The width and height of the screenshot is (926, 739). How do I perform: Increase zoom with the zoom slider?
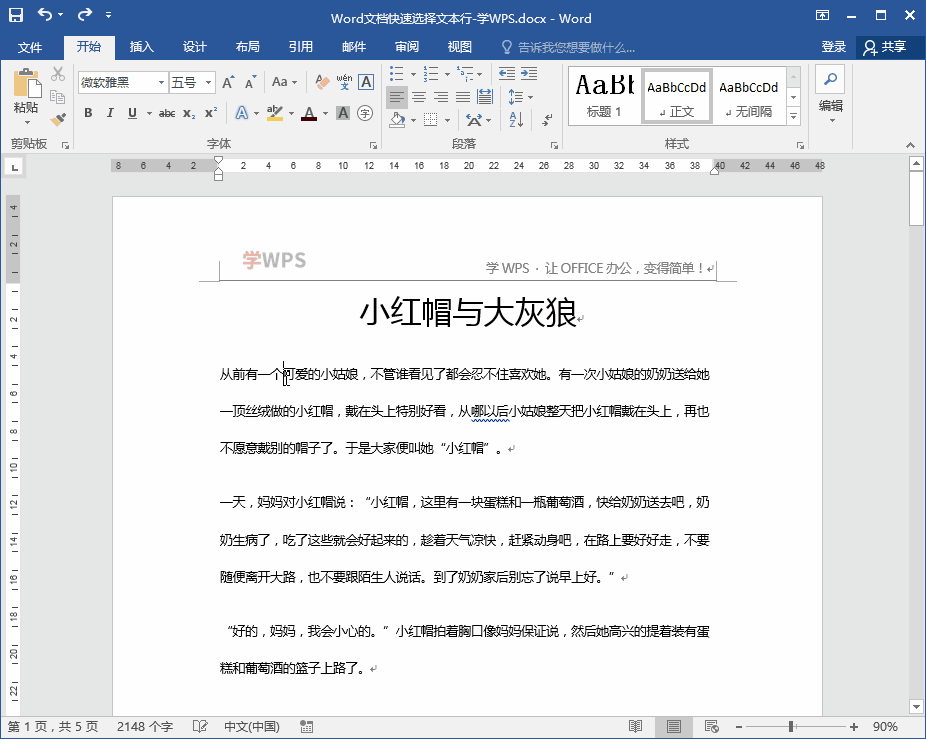[x=853, y=725]
